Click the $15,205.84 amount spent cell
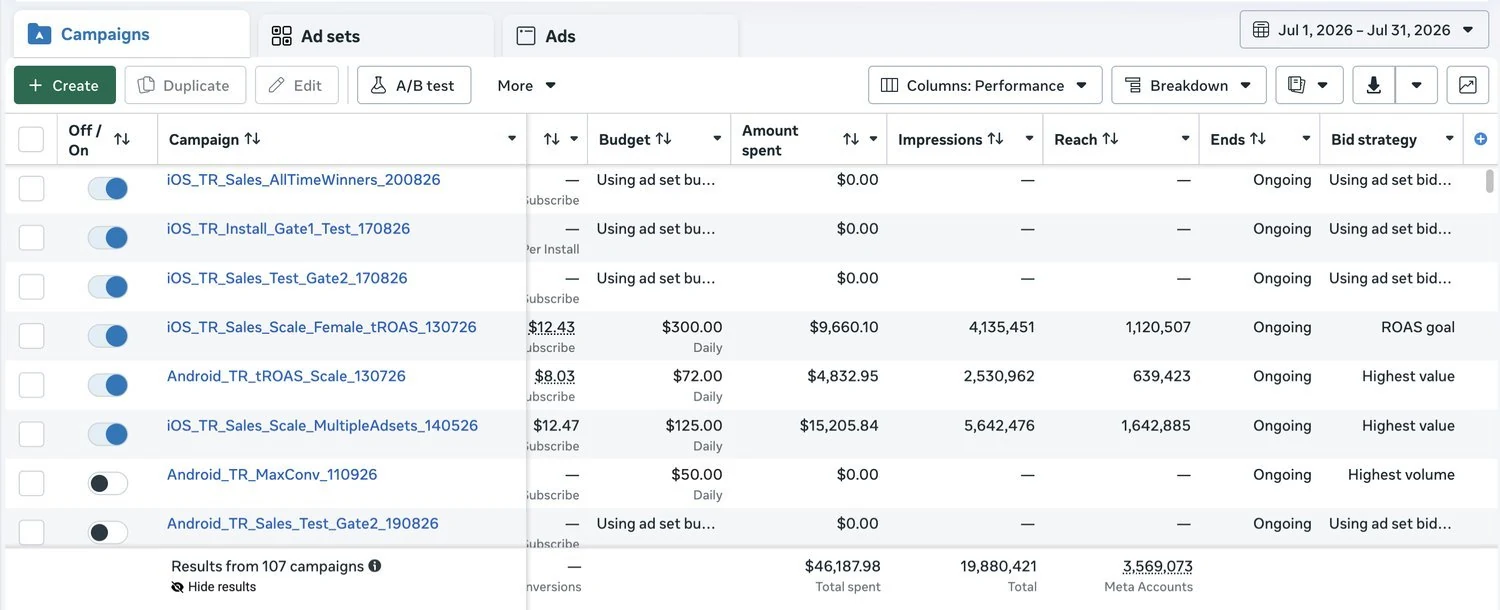Viewport: 1500px width, 610px height. (x=839, y=425)
